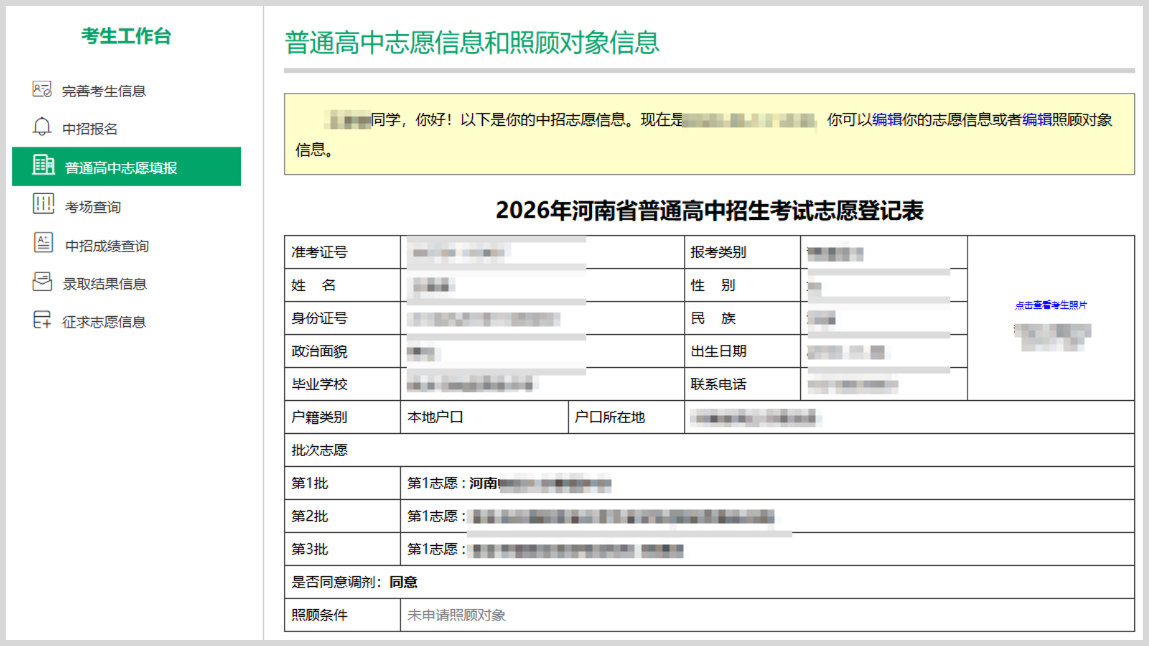
Task: Open 考场查询 page
Action: tap(92, 207)
